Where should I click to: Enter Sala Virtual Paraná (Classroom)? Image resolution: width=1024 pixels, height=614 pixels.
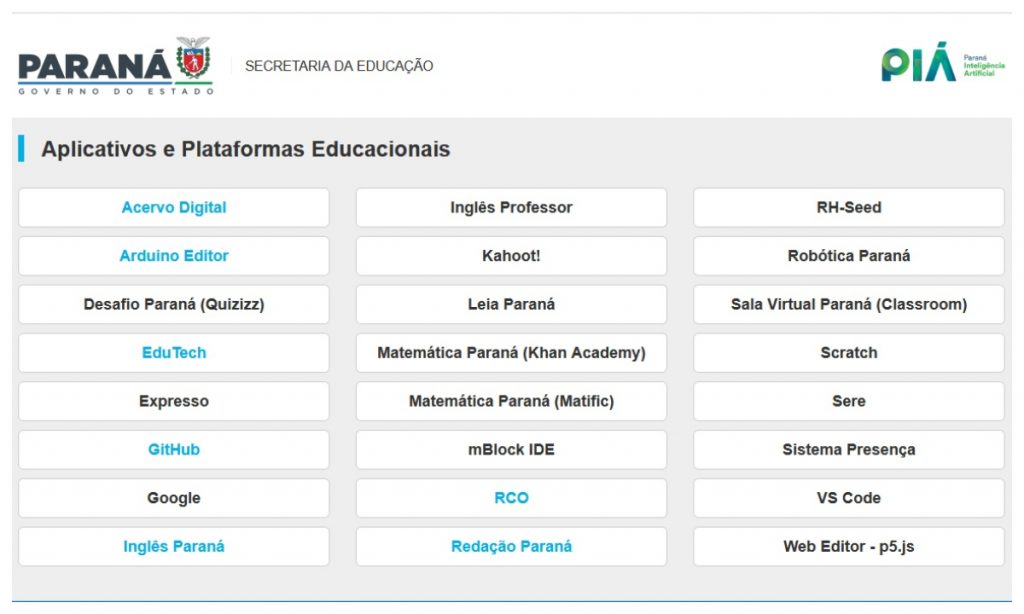click(849, 304)
